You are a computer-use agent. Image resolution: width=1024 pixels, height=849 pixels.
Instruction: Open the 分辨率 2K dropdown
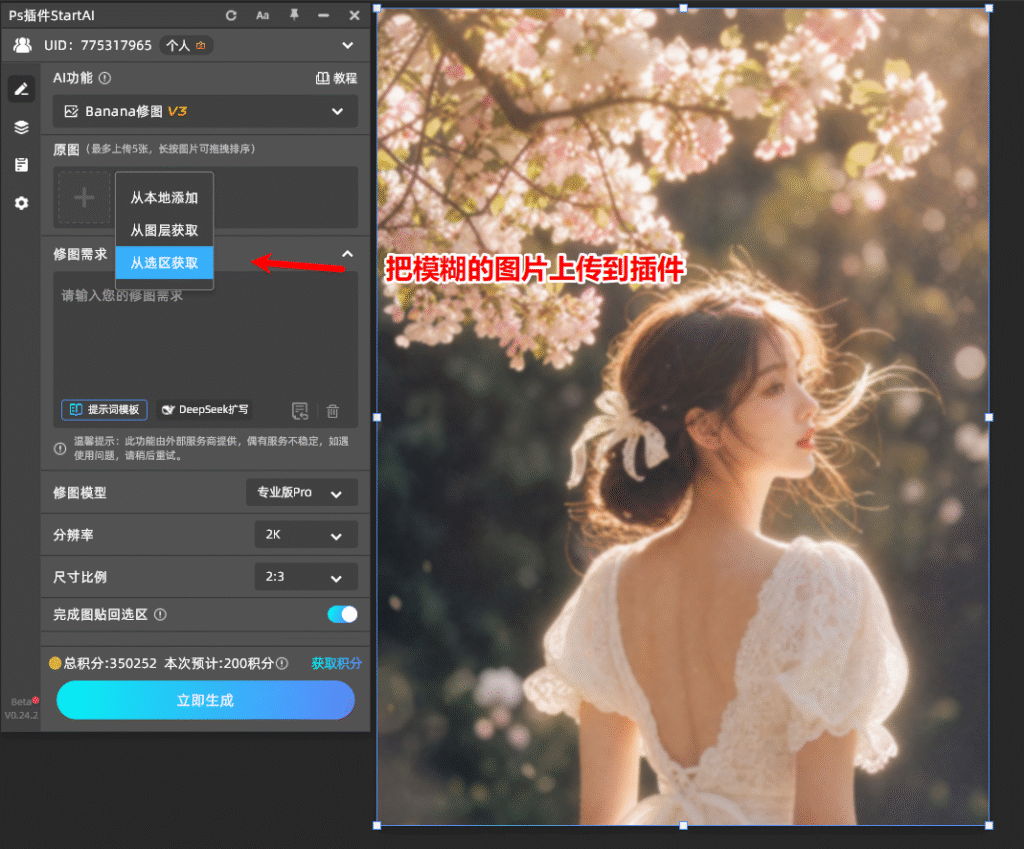[306, 535]
